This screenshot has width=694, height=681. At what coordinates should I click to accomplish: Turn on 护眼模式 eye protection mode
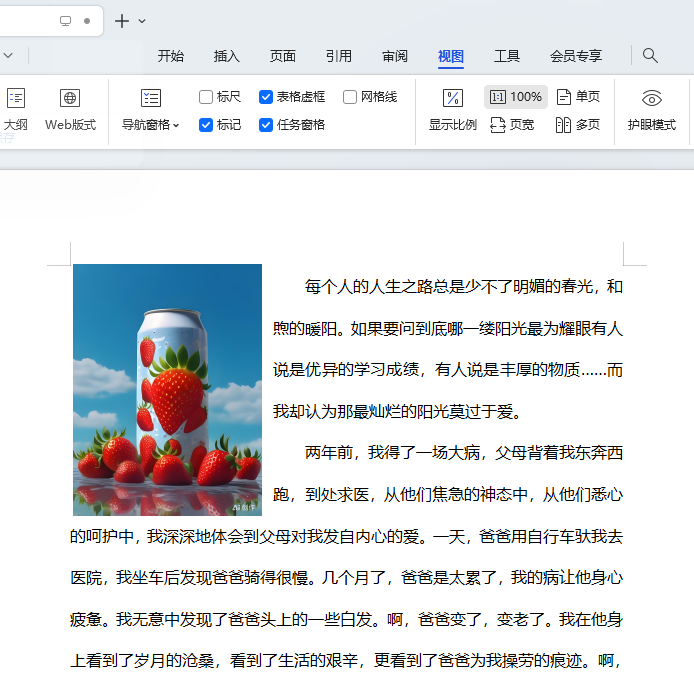652,109
